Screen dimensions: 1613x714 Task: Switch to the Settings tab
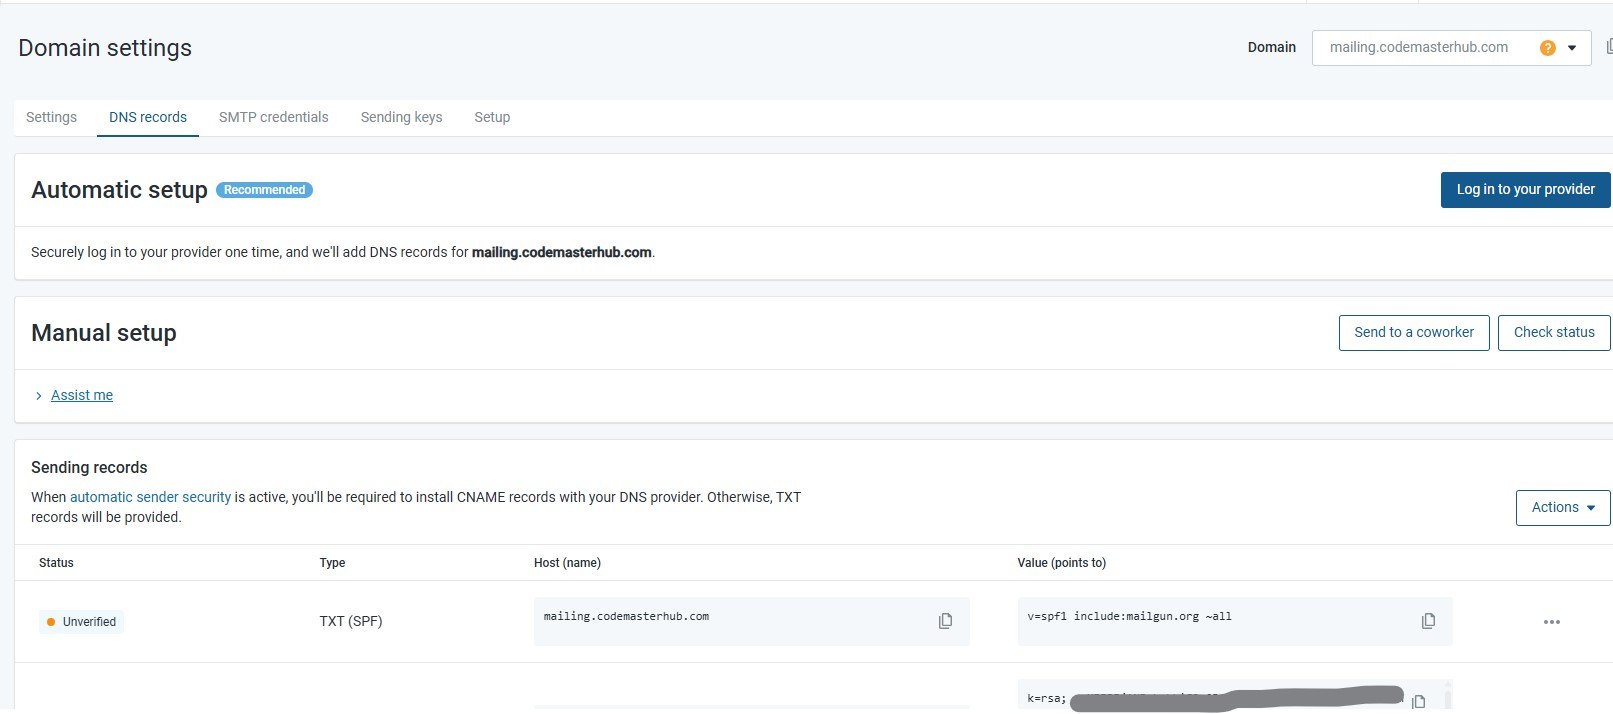[x=51, y=117]
